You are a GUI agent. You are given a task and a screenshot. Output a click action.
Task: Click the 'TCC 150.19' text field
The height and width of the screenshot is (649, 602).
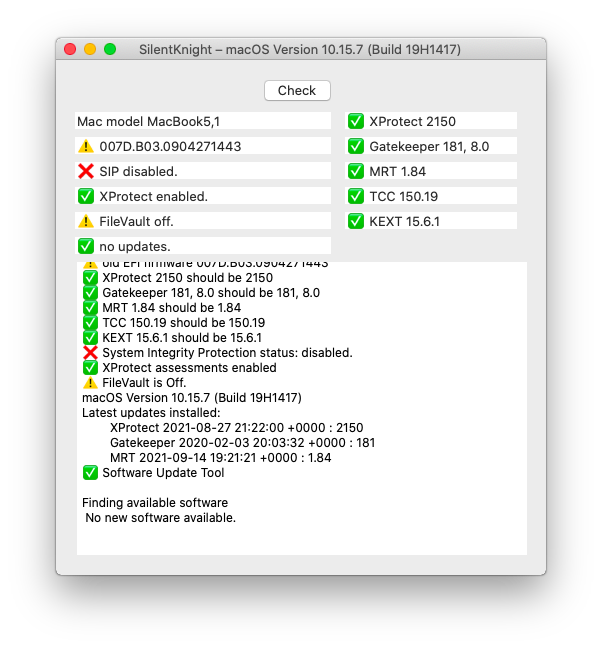[431, 196]
